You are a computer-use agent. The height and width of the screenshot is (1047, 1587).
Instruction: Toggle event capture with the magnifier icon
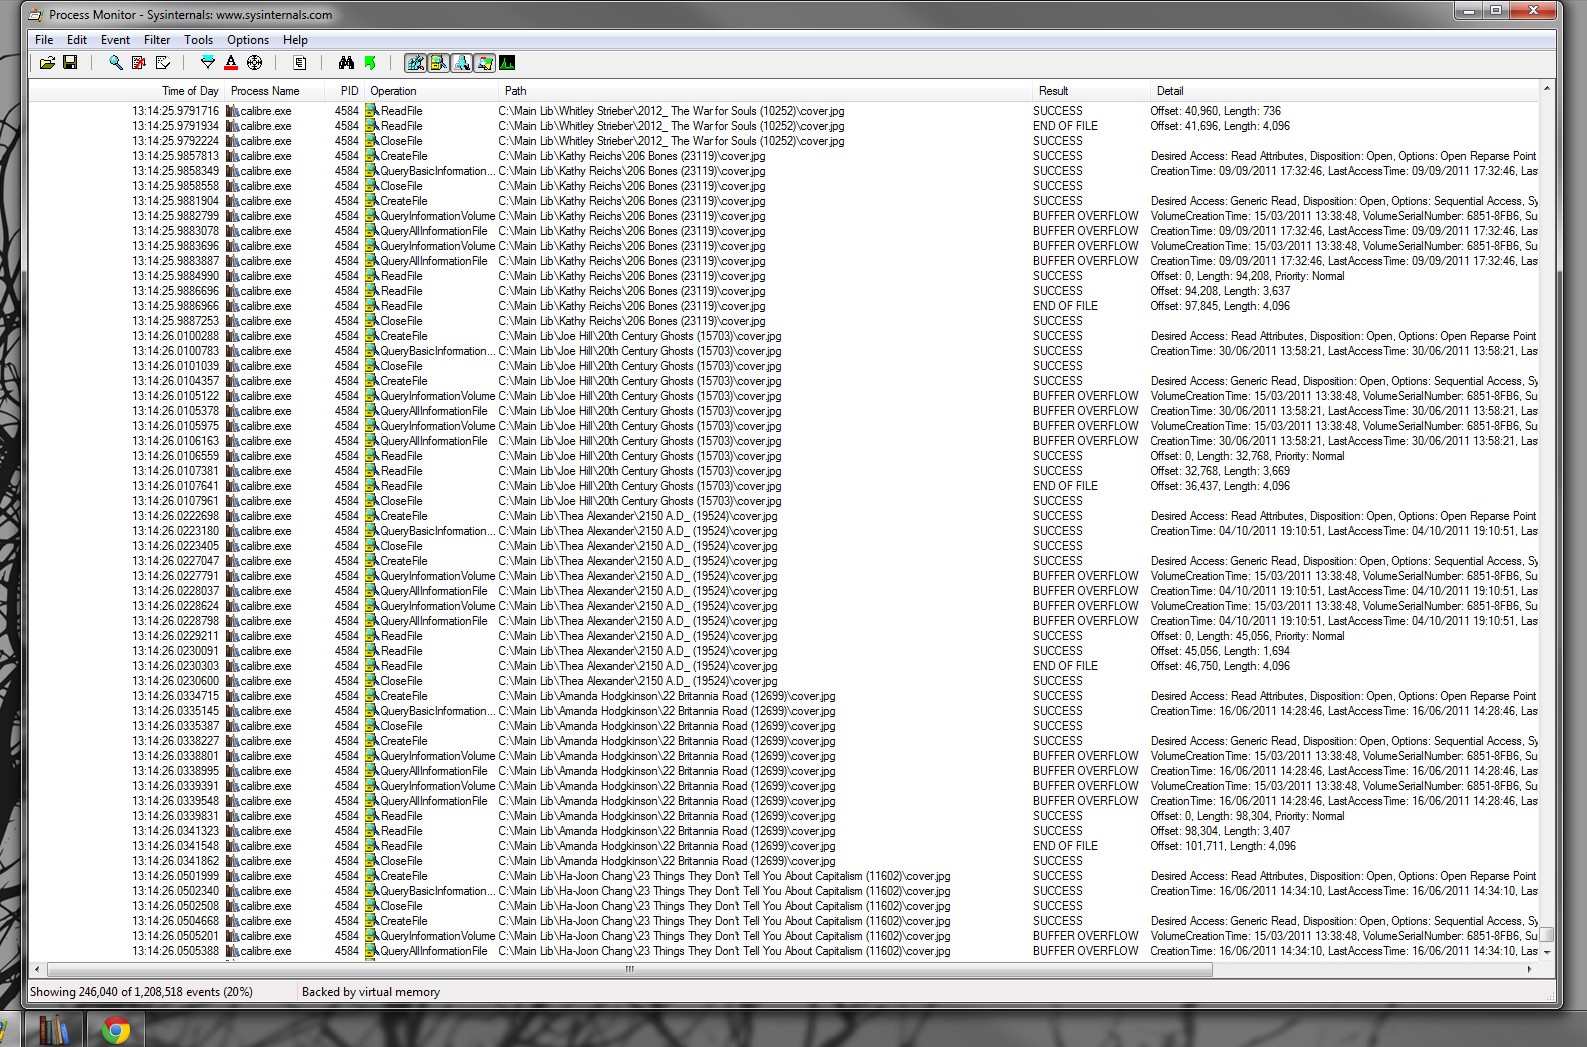tap(116, 63)
